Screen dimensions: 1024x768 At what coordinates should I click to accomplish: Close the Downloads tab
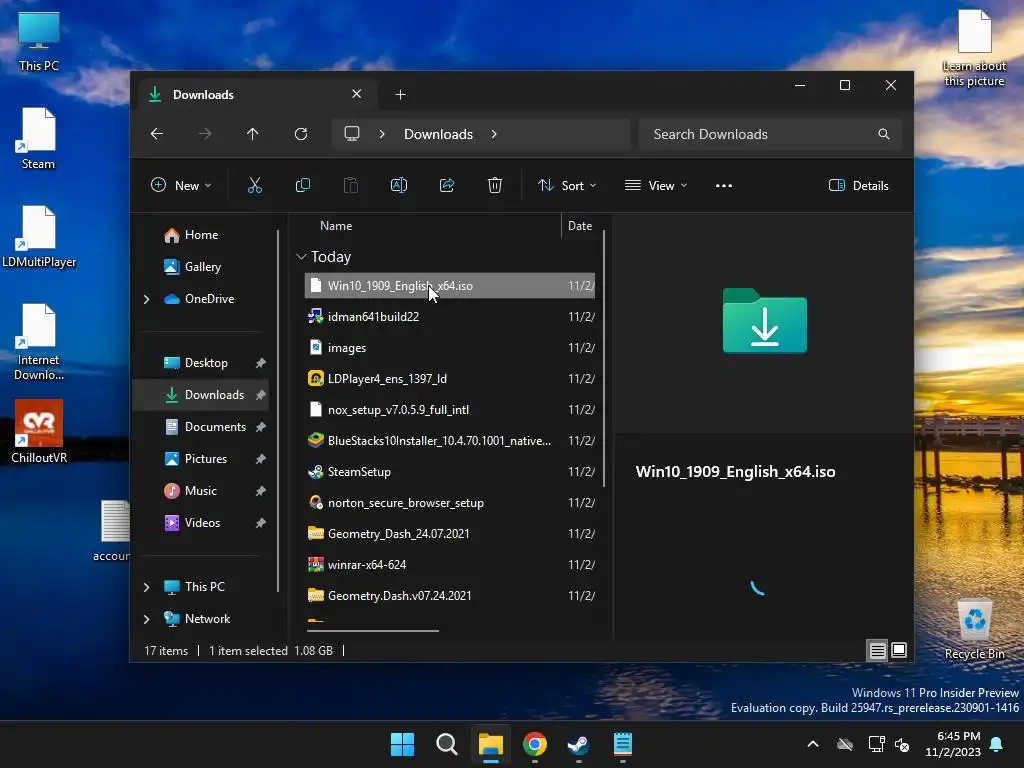tap(357, 94)
